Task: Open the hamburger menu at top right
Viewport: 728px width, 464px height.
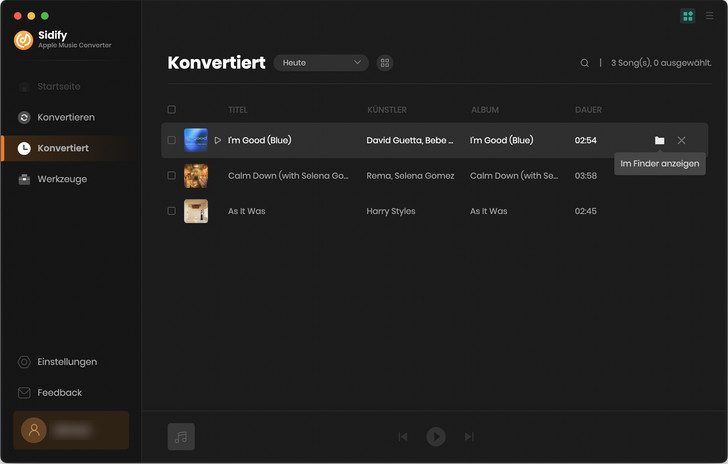Action: pos(709,16)
